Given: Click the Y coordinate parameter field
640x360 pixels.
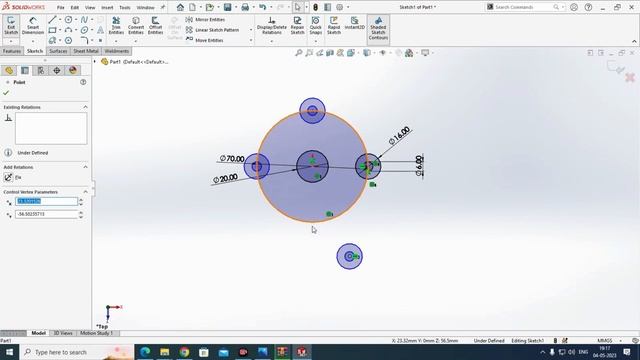Looking at the screenshot, I should 46,214.
